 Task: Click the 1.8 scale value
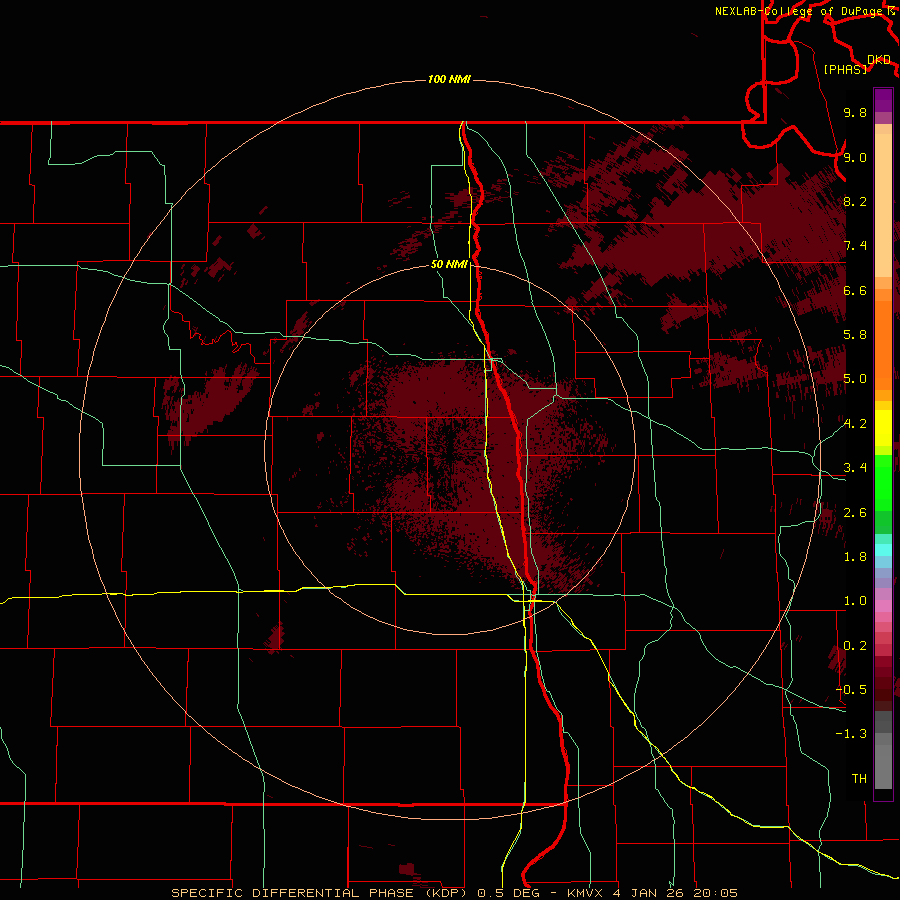(855, 557)
